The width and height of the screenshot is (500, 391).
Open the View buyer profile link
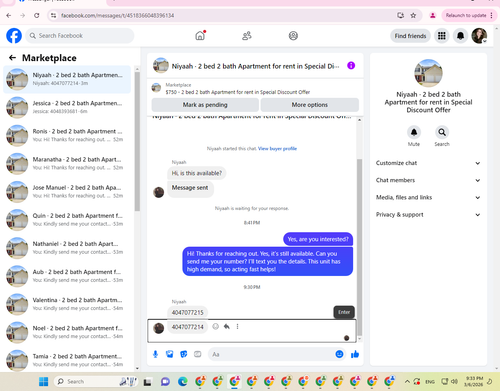pos(277,149)
